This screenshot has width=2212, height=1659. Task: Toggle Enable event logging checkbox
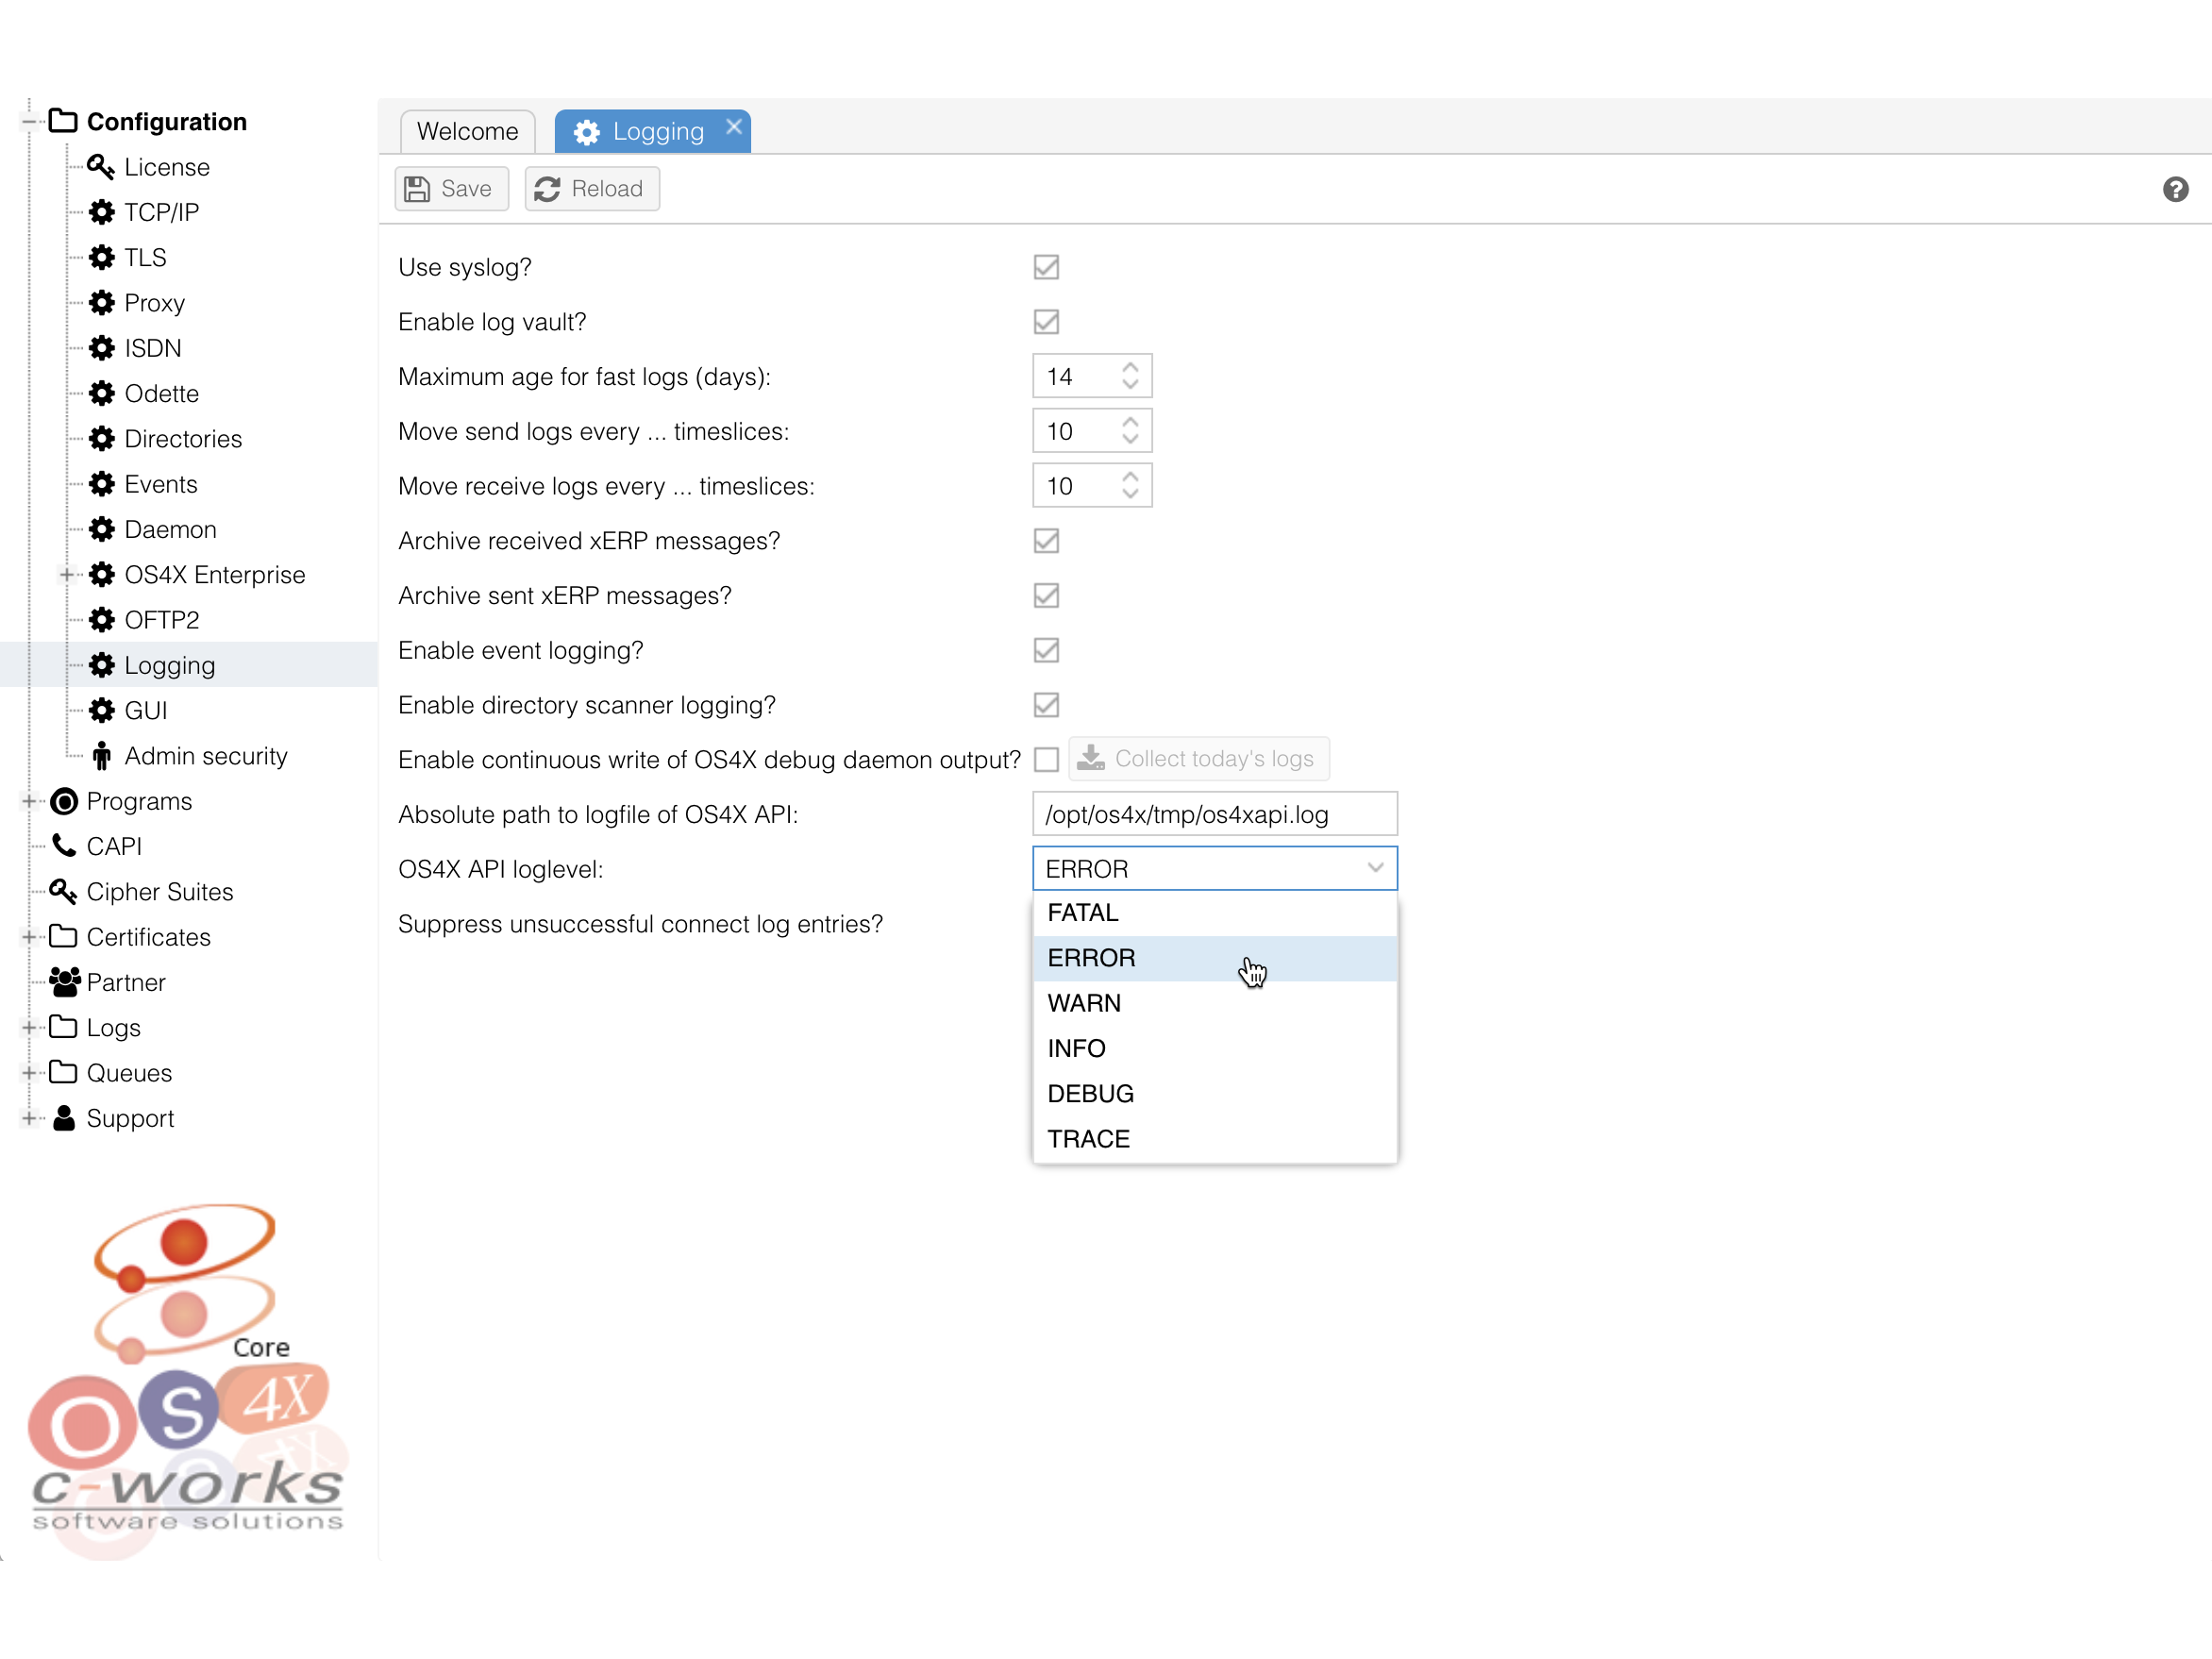coord(1046,651)
